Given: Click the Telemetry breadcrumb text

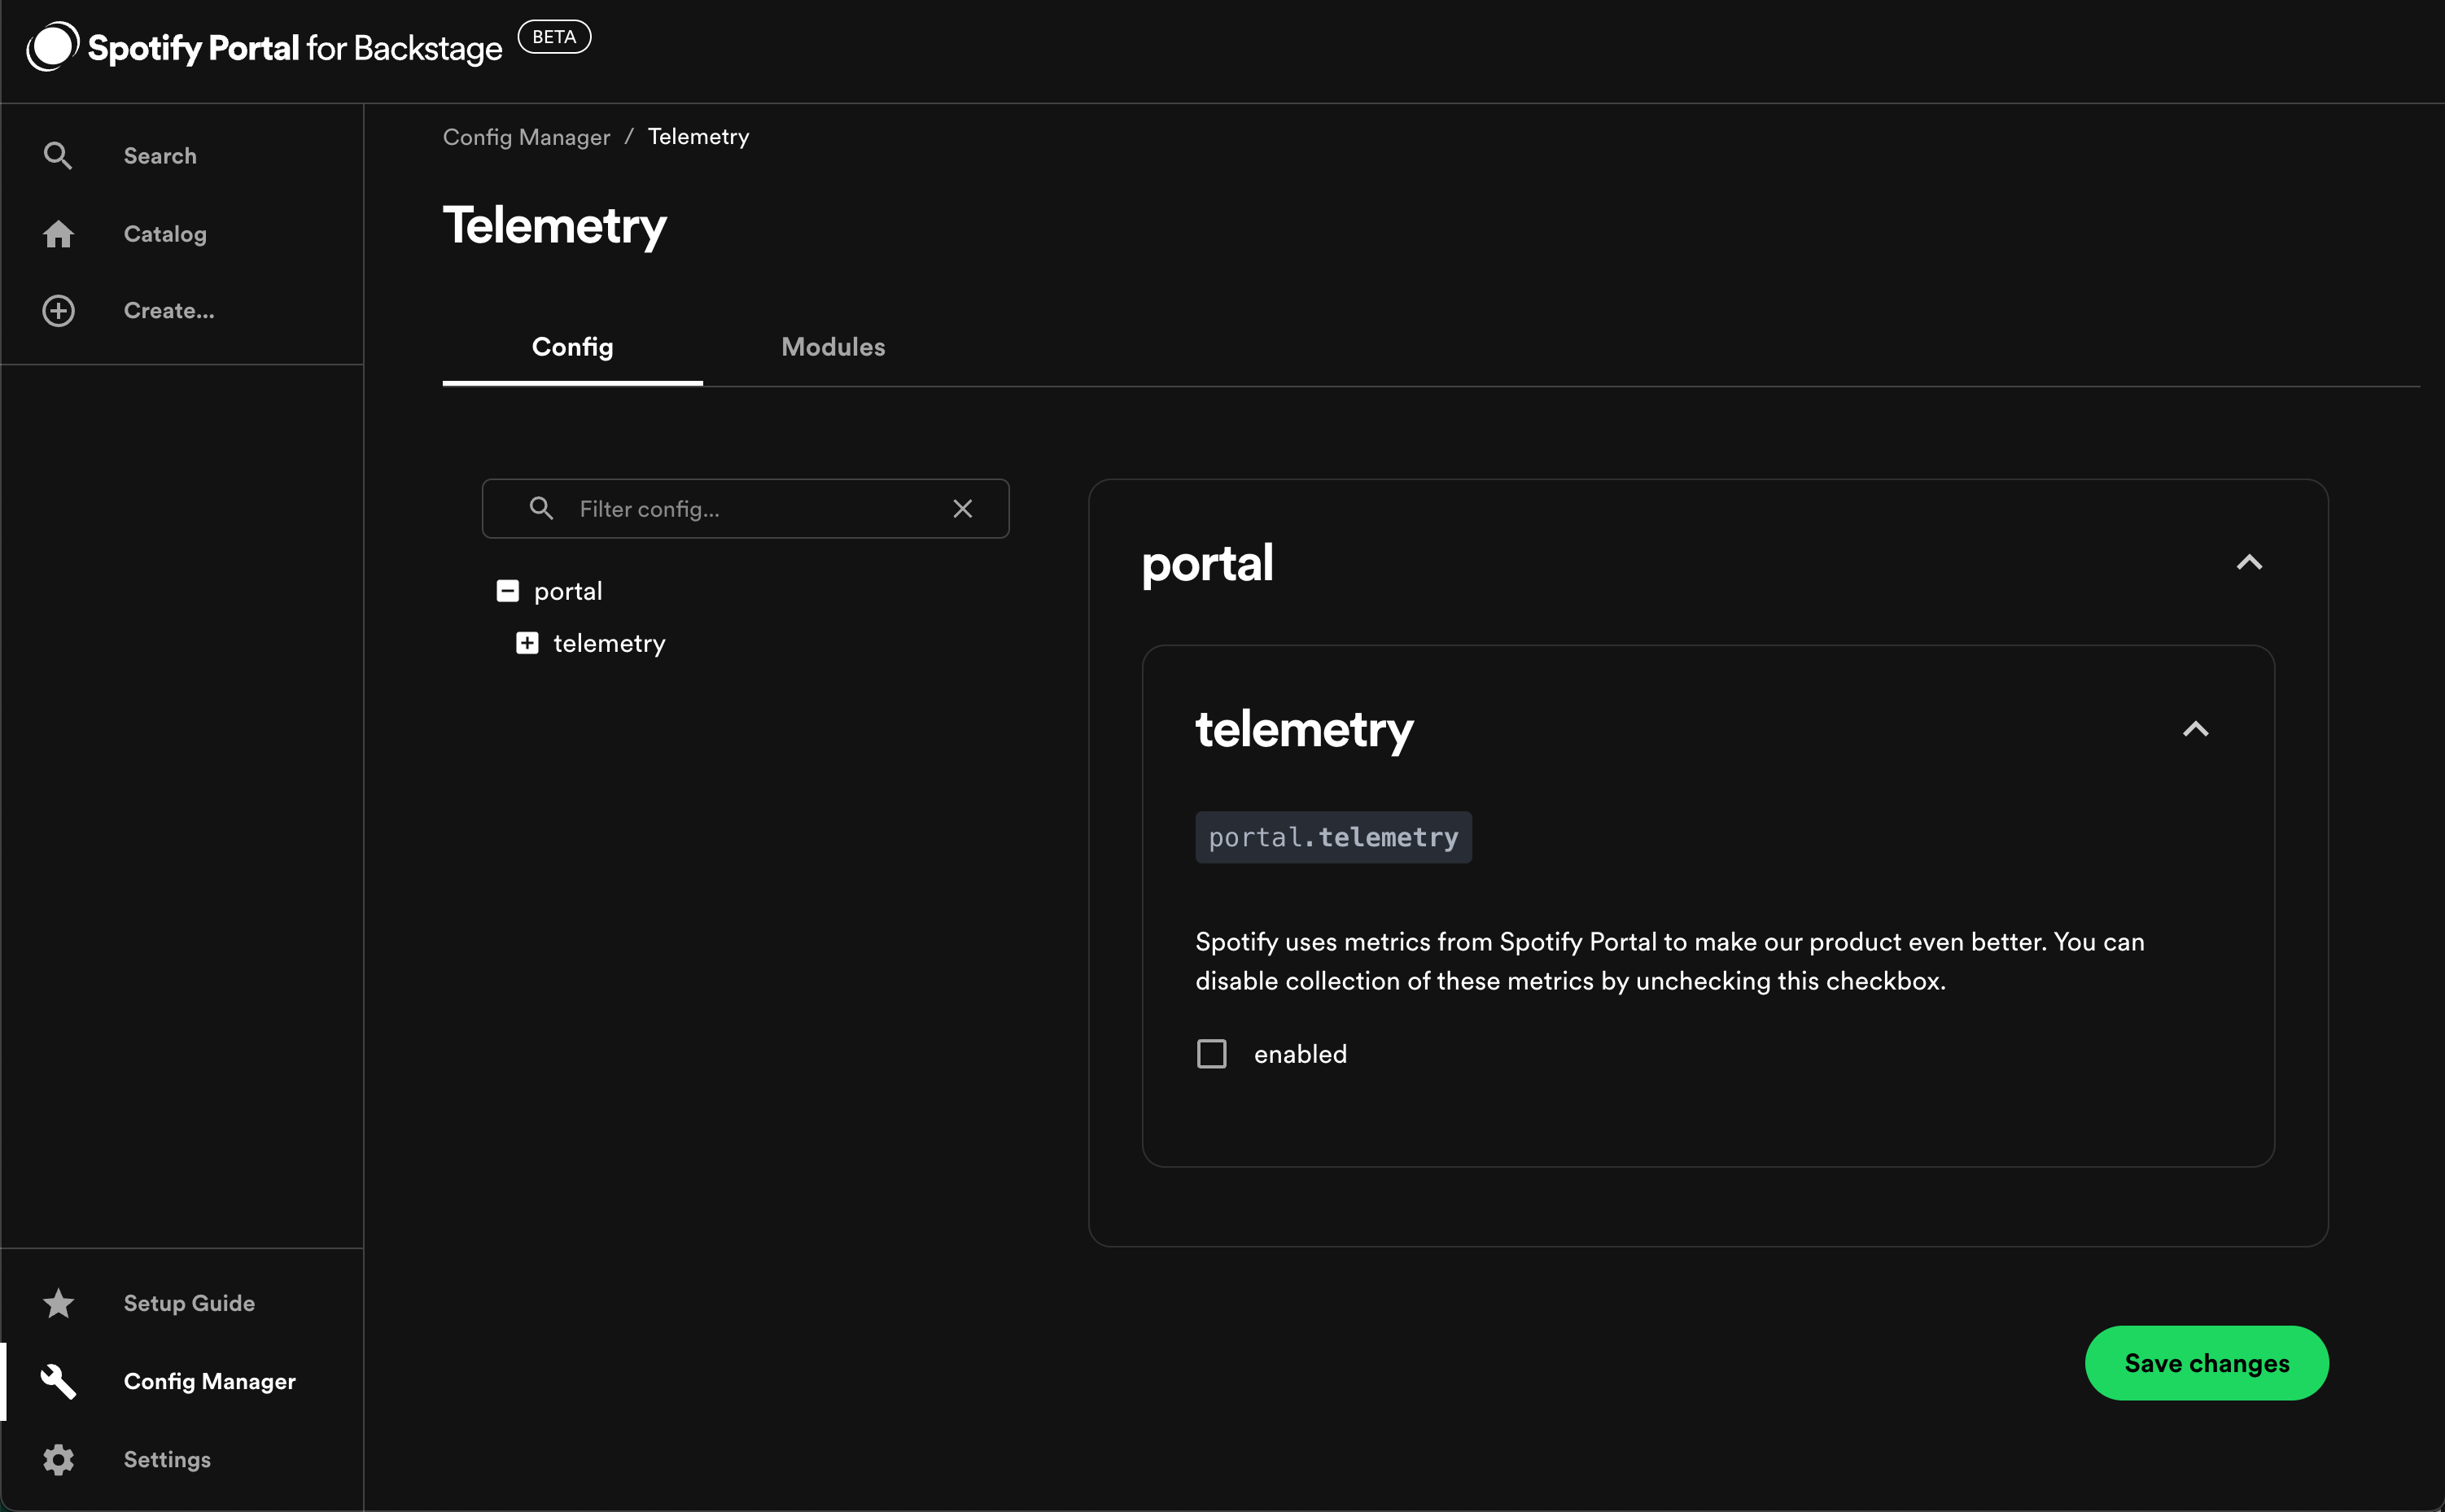Looking at the screenshot, I should [x=698, y=136].
